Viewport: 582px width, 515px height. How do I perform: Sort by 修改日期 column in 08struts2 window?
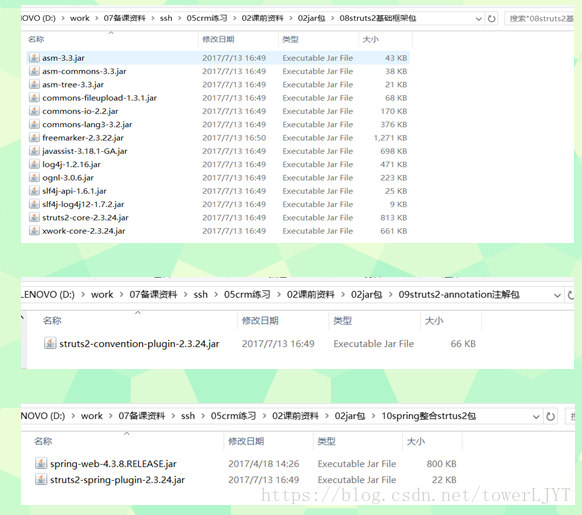pos(218,39)
